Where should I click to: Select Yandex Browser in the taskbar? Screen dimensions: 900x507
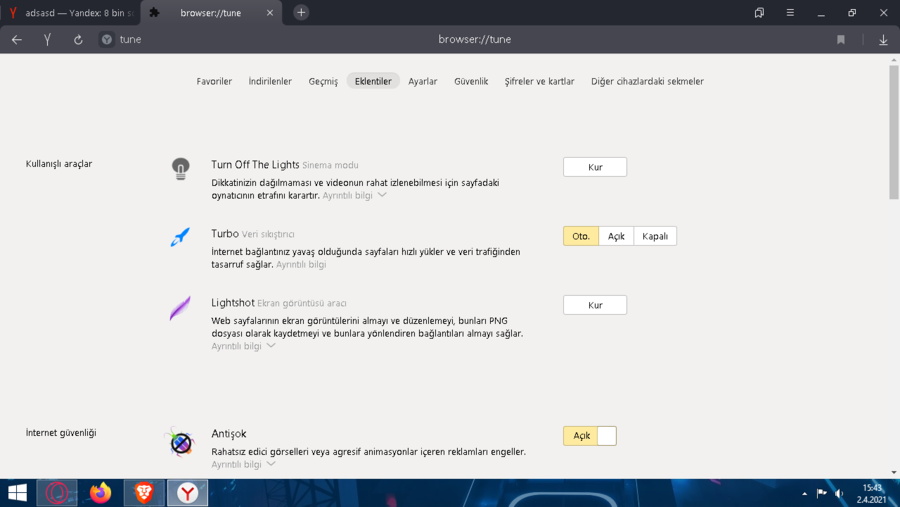[188, 493]
